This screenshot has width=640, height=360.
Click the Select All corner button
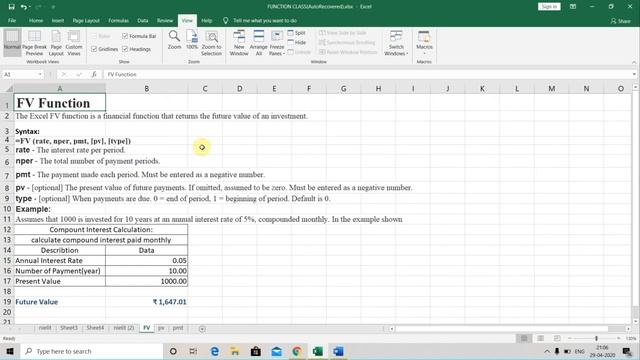(x=7, y=89)
